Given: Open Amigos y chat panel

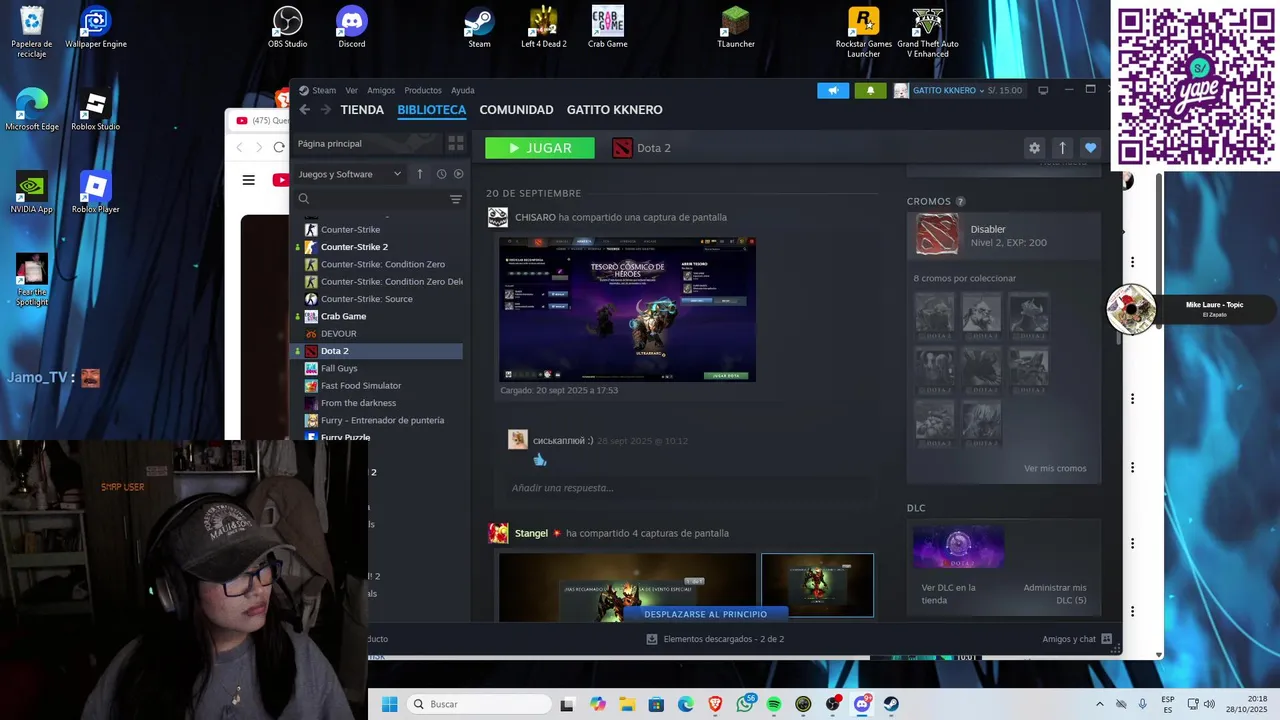Looking at the screenshot, I should [1078, 639].
